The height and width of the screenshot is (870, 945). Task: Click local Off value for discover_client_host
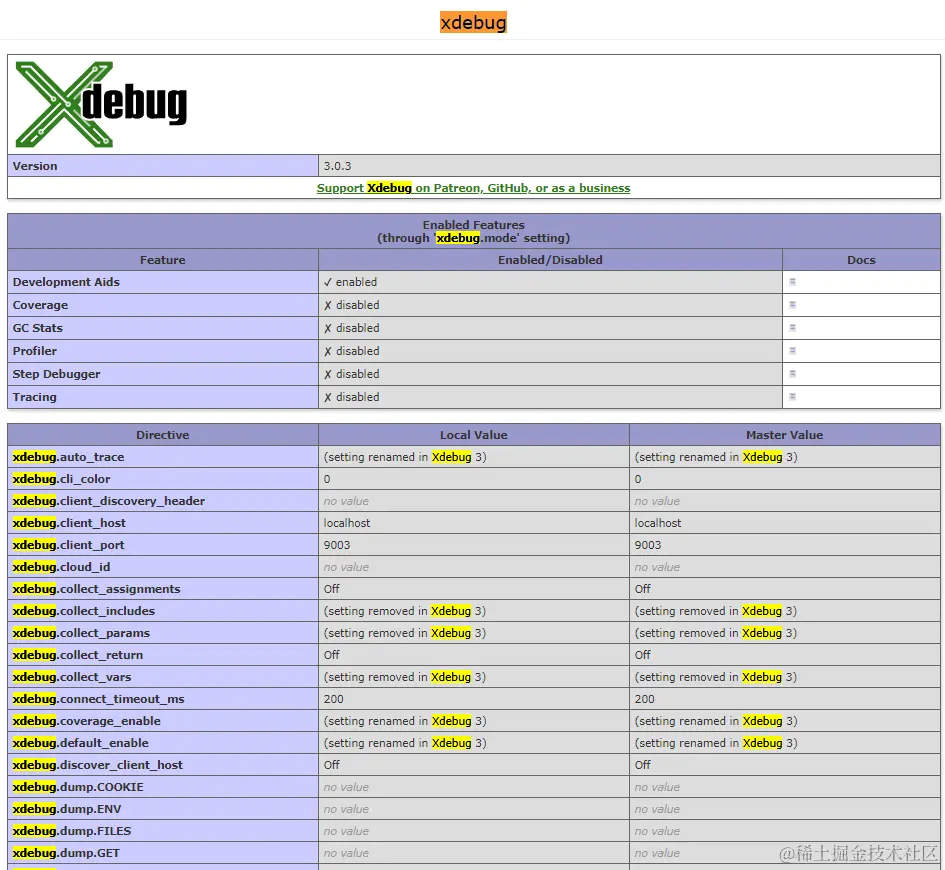pos(331,765)
